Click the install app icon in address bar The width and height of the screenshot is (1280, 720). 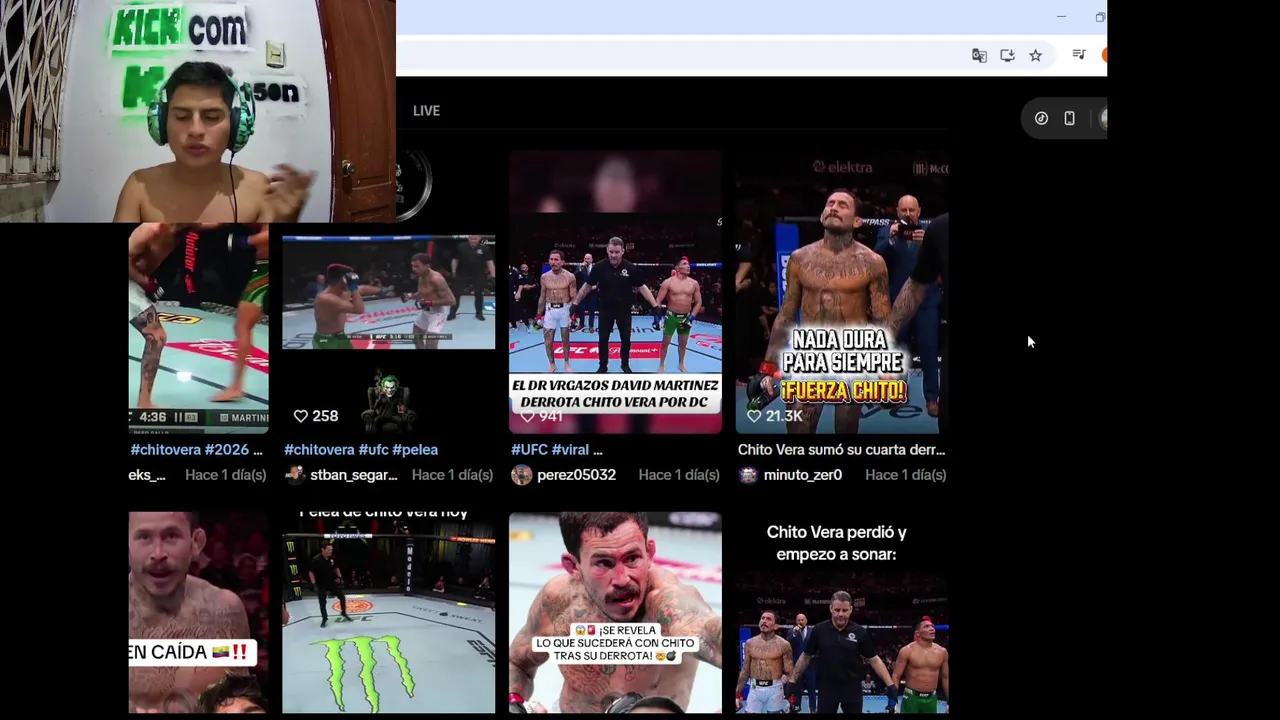(x=1007, y=56)
